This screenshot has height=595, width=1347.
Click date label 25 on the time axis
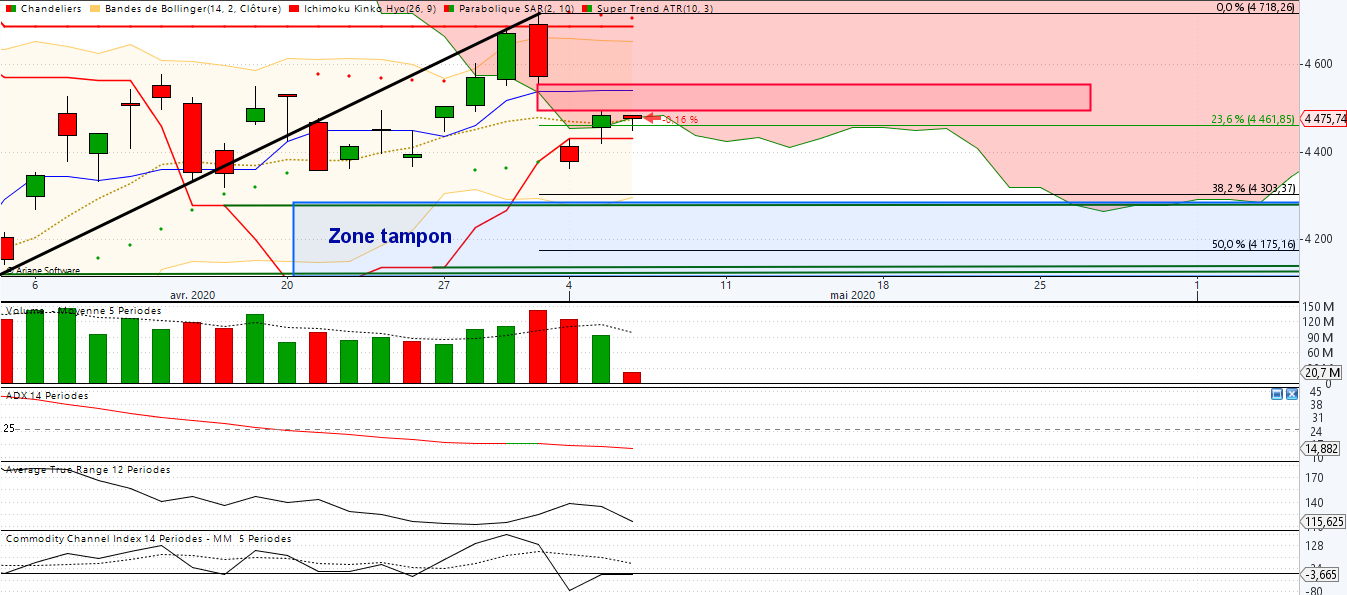(x=1040, y=285)
